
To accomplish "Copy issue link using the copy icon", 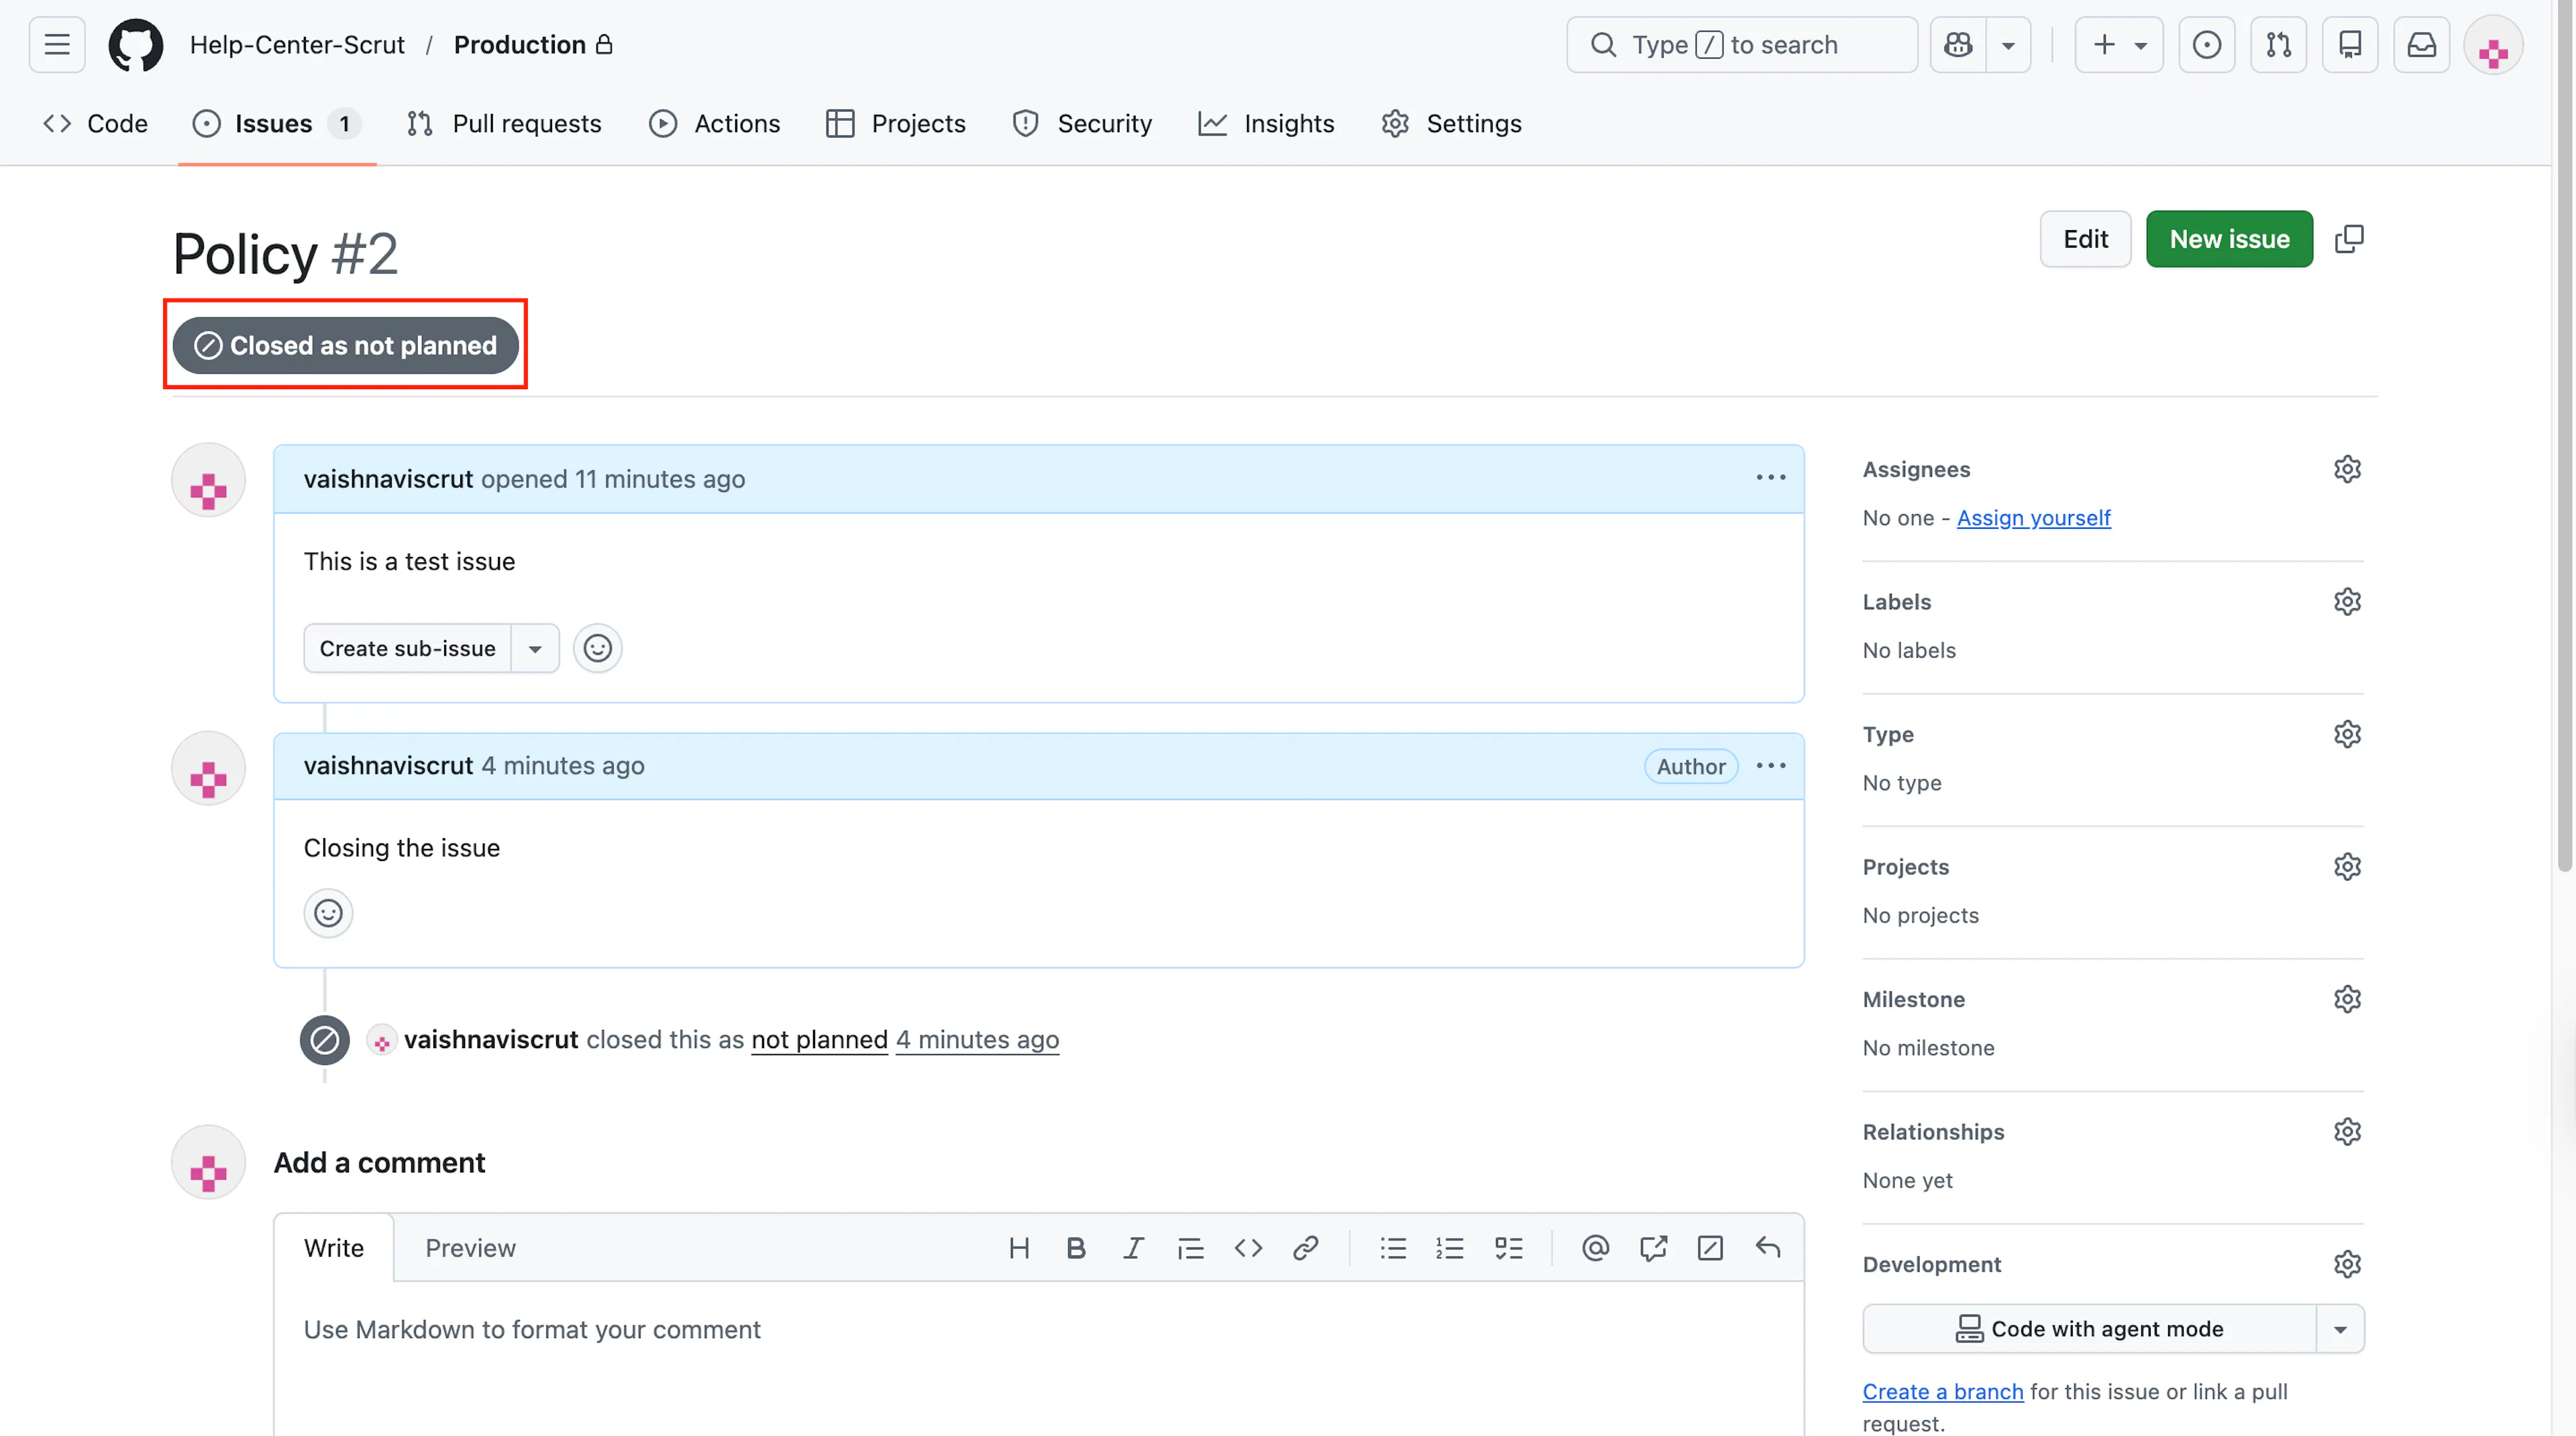I will click(2349, 239).
